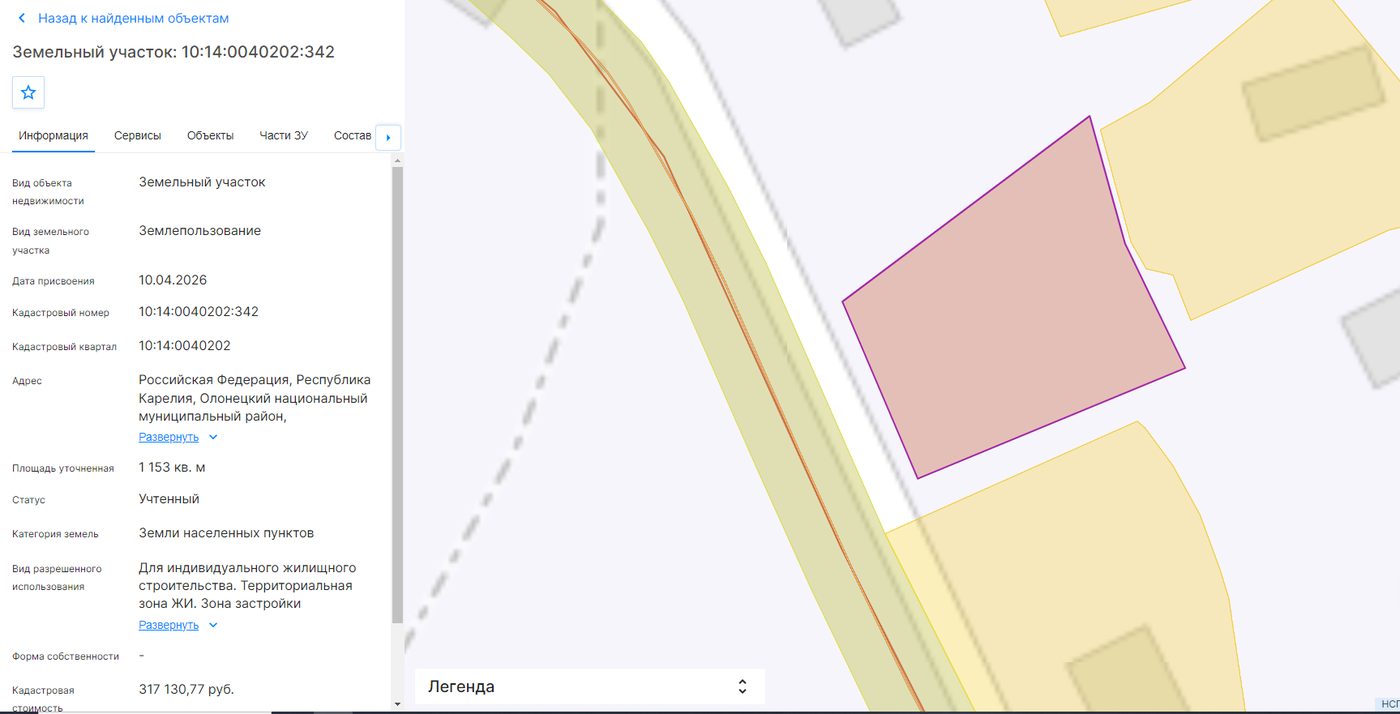Click the info panel vertical scrollbar thumb
The image size is (1400, 714).
398,395
